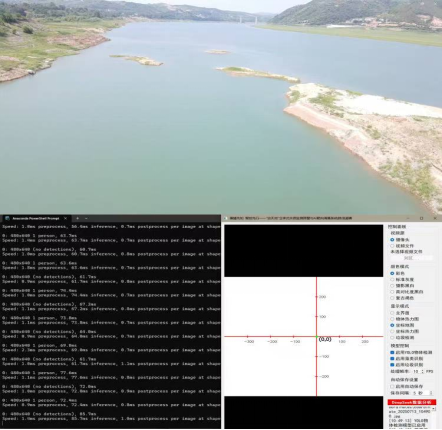
Task: Click the red DeepSeek data analysis button
Action: (x=412, y=402)
